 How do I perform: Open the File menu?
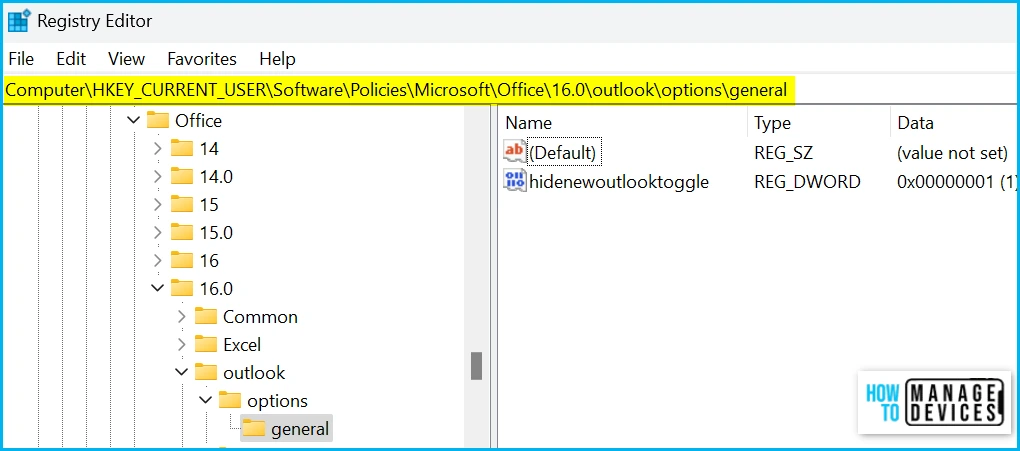click(21, 59)
